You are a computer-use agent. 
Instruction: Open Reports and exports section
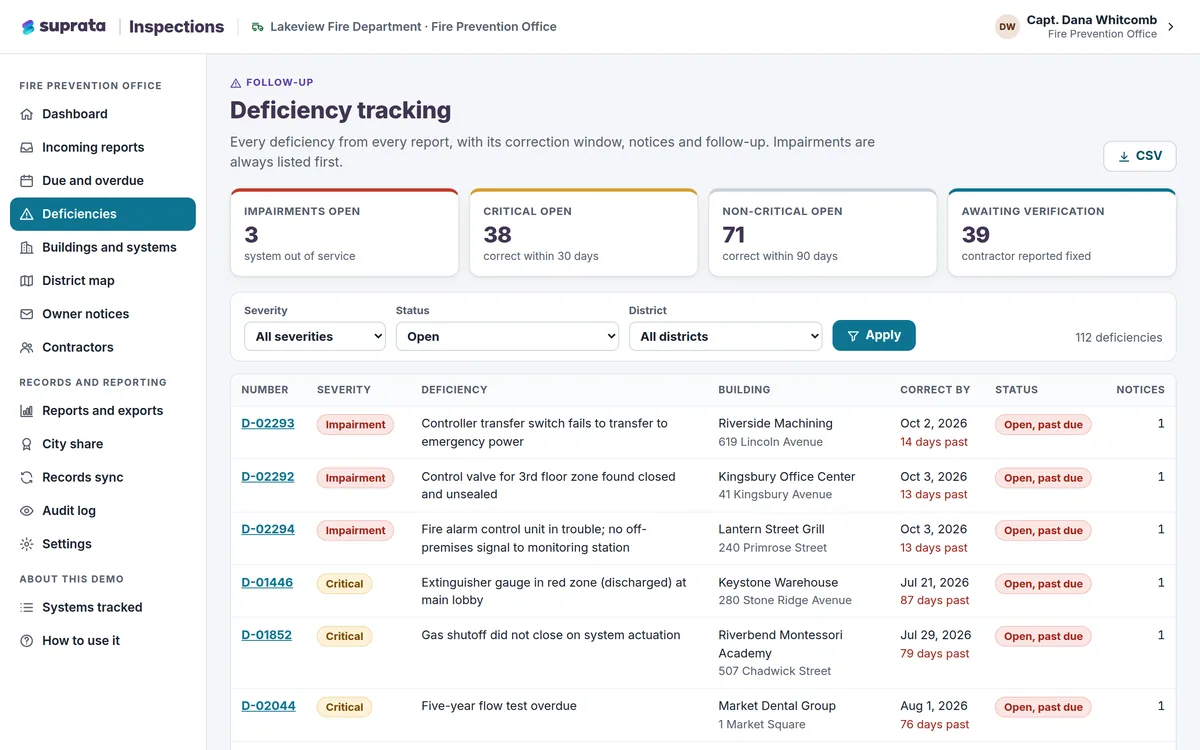click(103, 411)
